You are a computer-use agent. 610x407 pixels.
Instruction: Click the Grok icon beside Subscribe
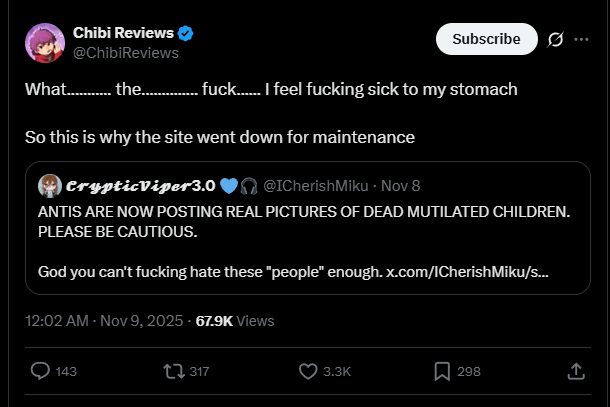555,39
